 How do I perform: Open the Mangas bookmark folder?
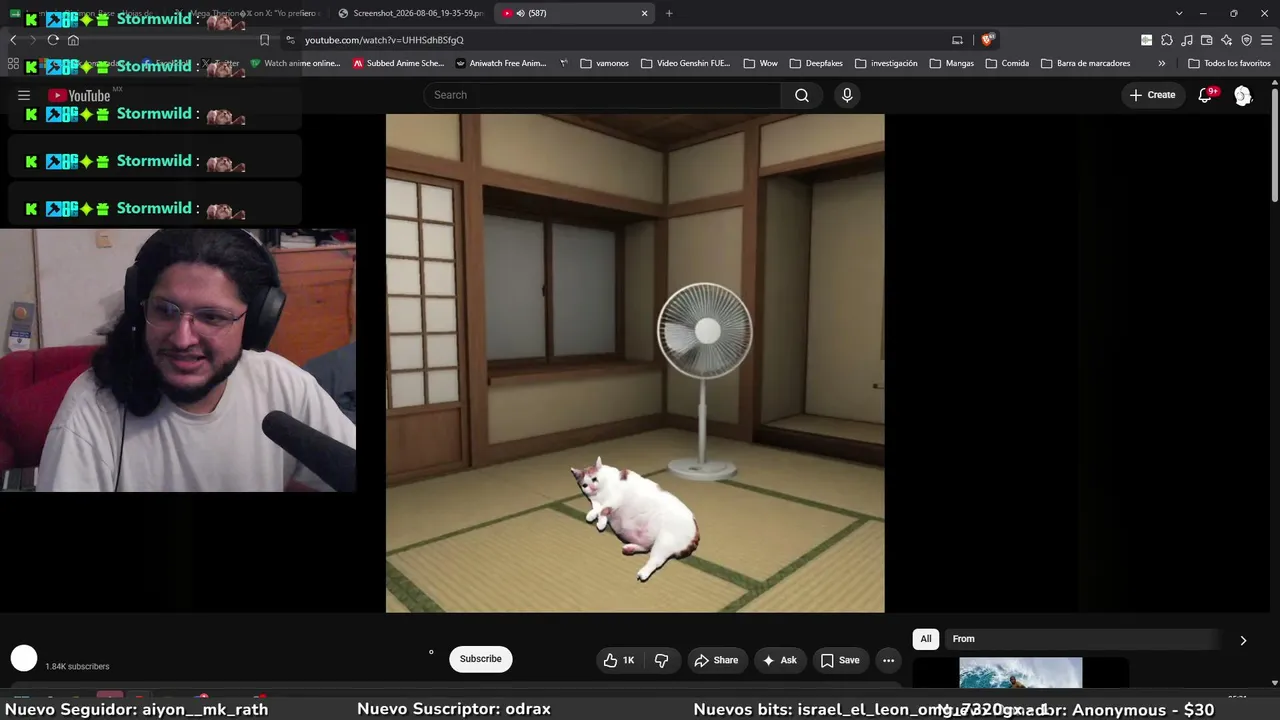(x=952, y=63)
